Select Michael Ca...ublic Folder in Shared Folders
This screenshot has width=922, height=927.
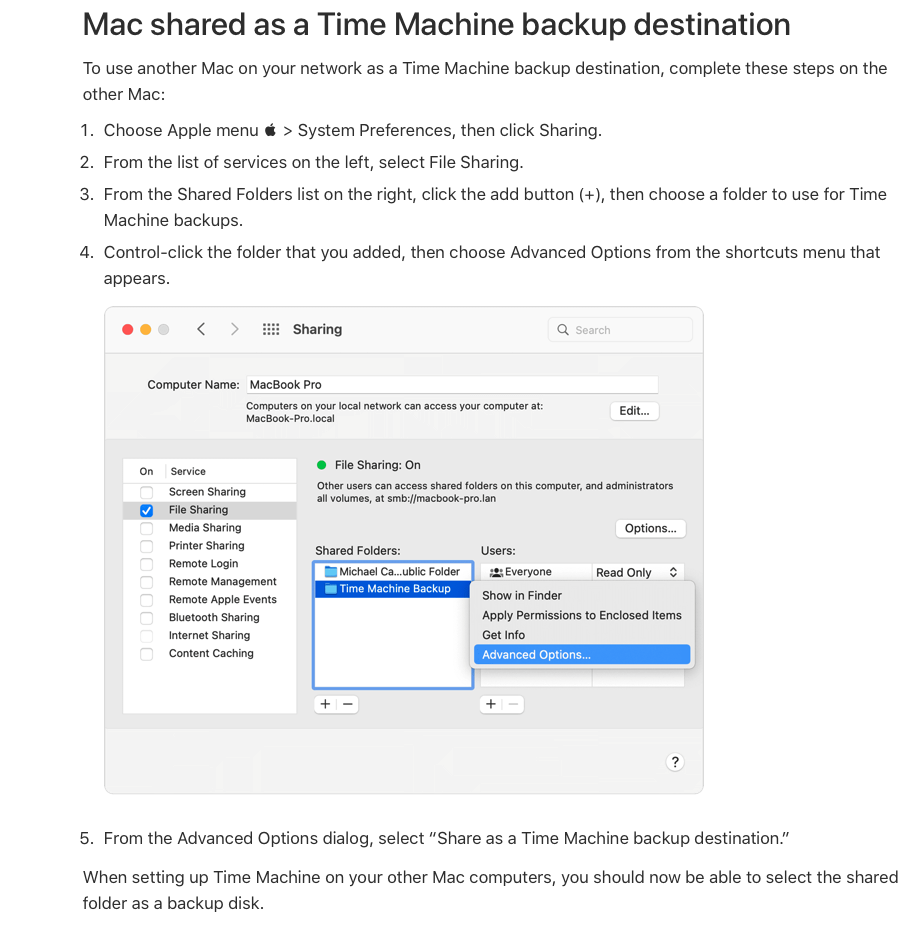pyautogui.click(x=394, y=572)
